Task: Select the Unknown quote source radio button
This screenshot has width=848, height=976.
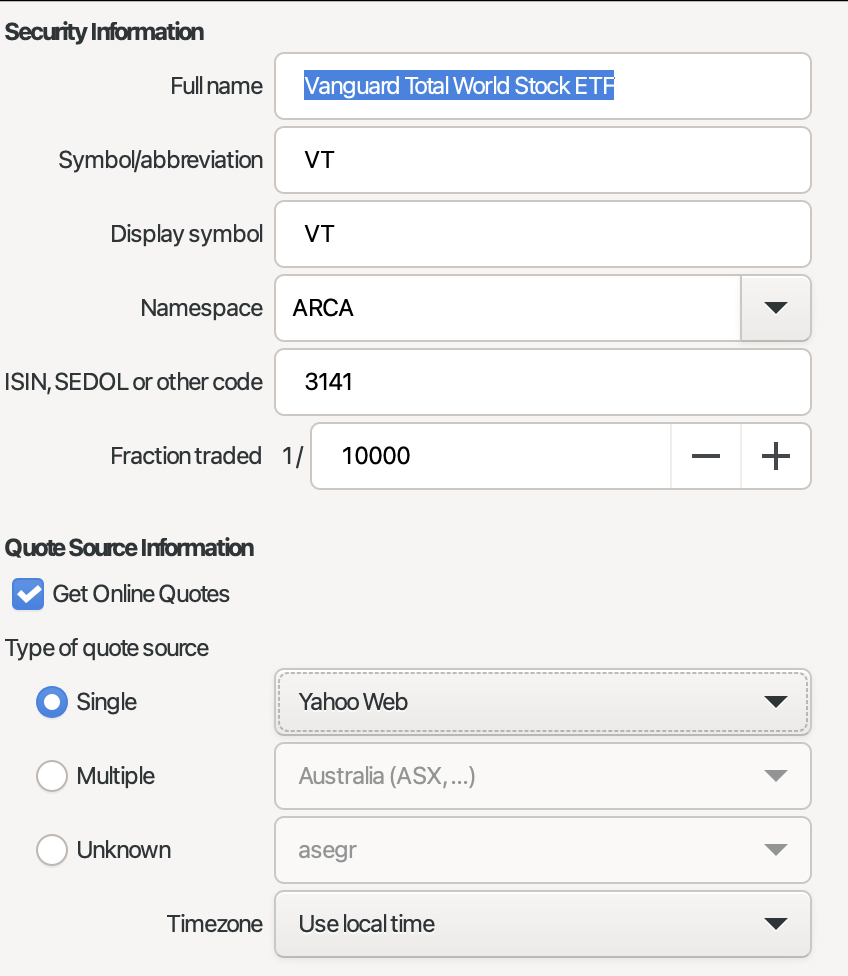Action: tap(52, 850)
